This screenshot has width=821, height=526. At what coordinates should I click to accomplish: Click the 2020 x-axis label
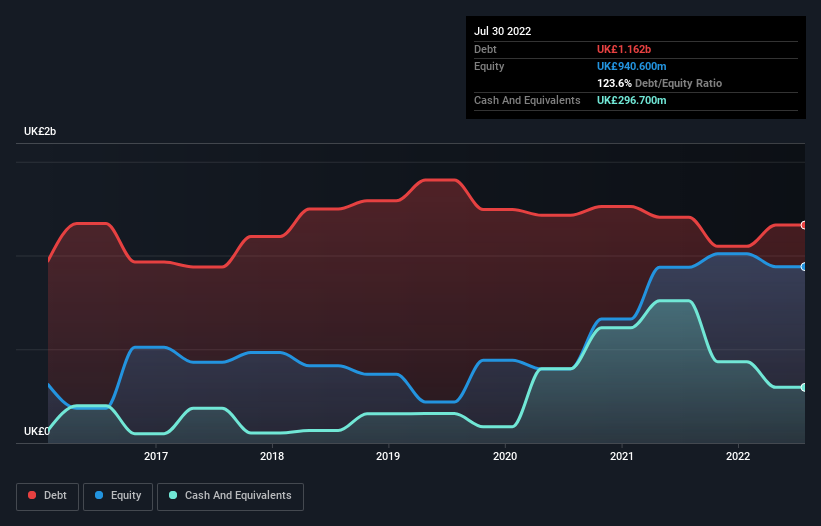click(505, 456)
